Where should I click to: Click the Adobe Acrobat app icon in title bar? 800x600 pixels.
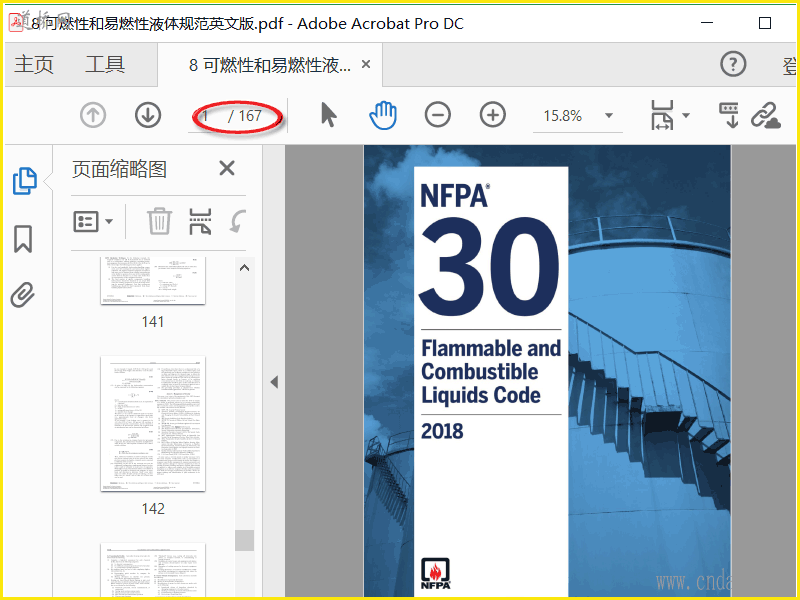[x=17, y=22]
